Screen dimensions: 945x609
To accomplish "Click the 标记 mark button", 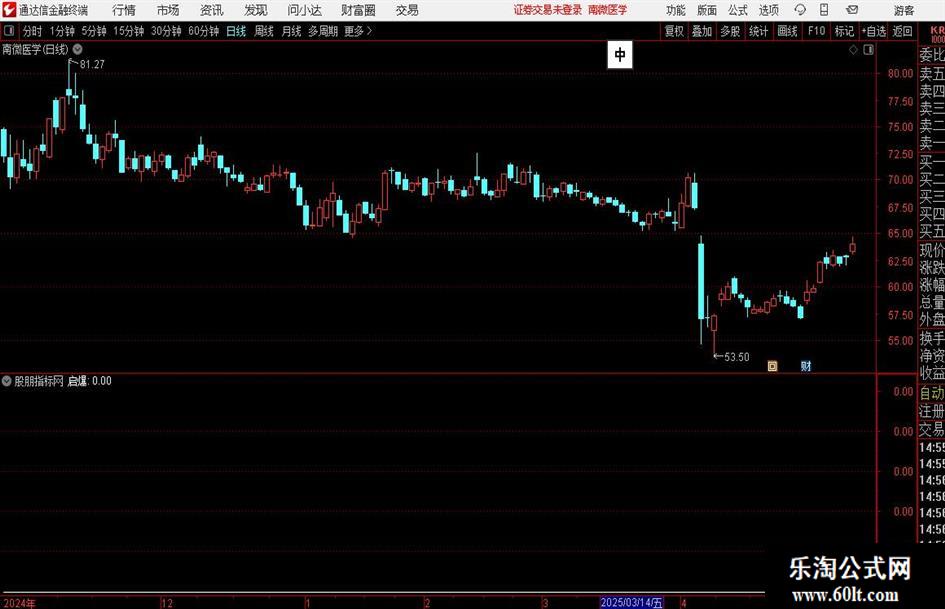I will point(844,31).
